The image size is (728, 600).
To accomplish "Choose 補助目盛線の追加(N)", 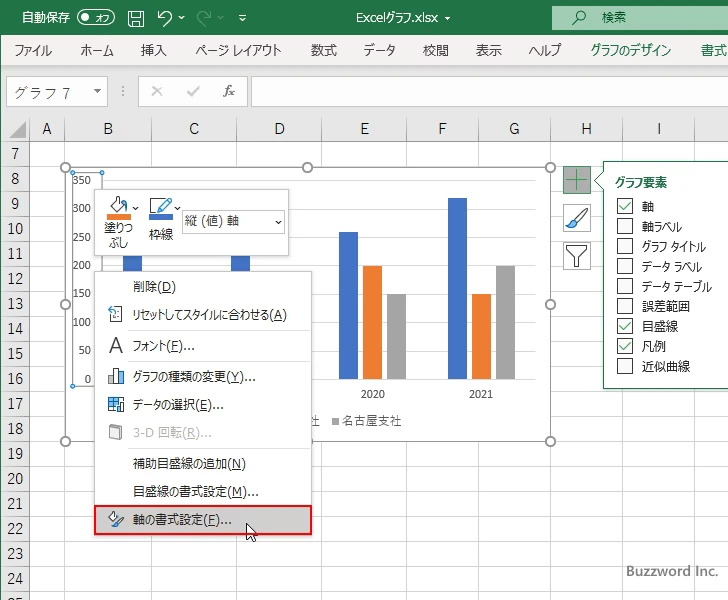I will (203, 463).
